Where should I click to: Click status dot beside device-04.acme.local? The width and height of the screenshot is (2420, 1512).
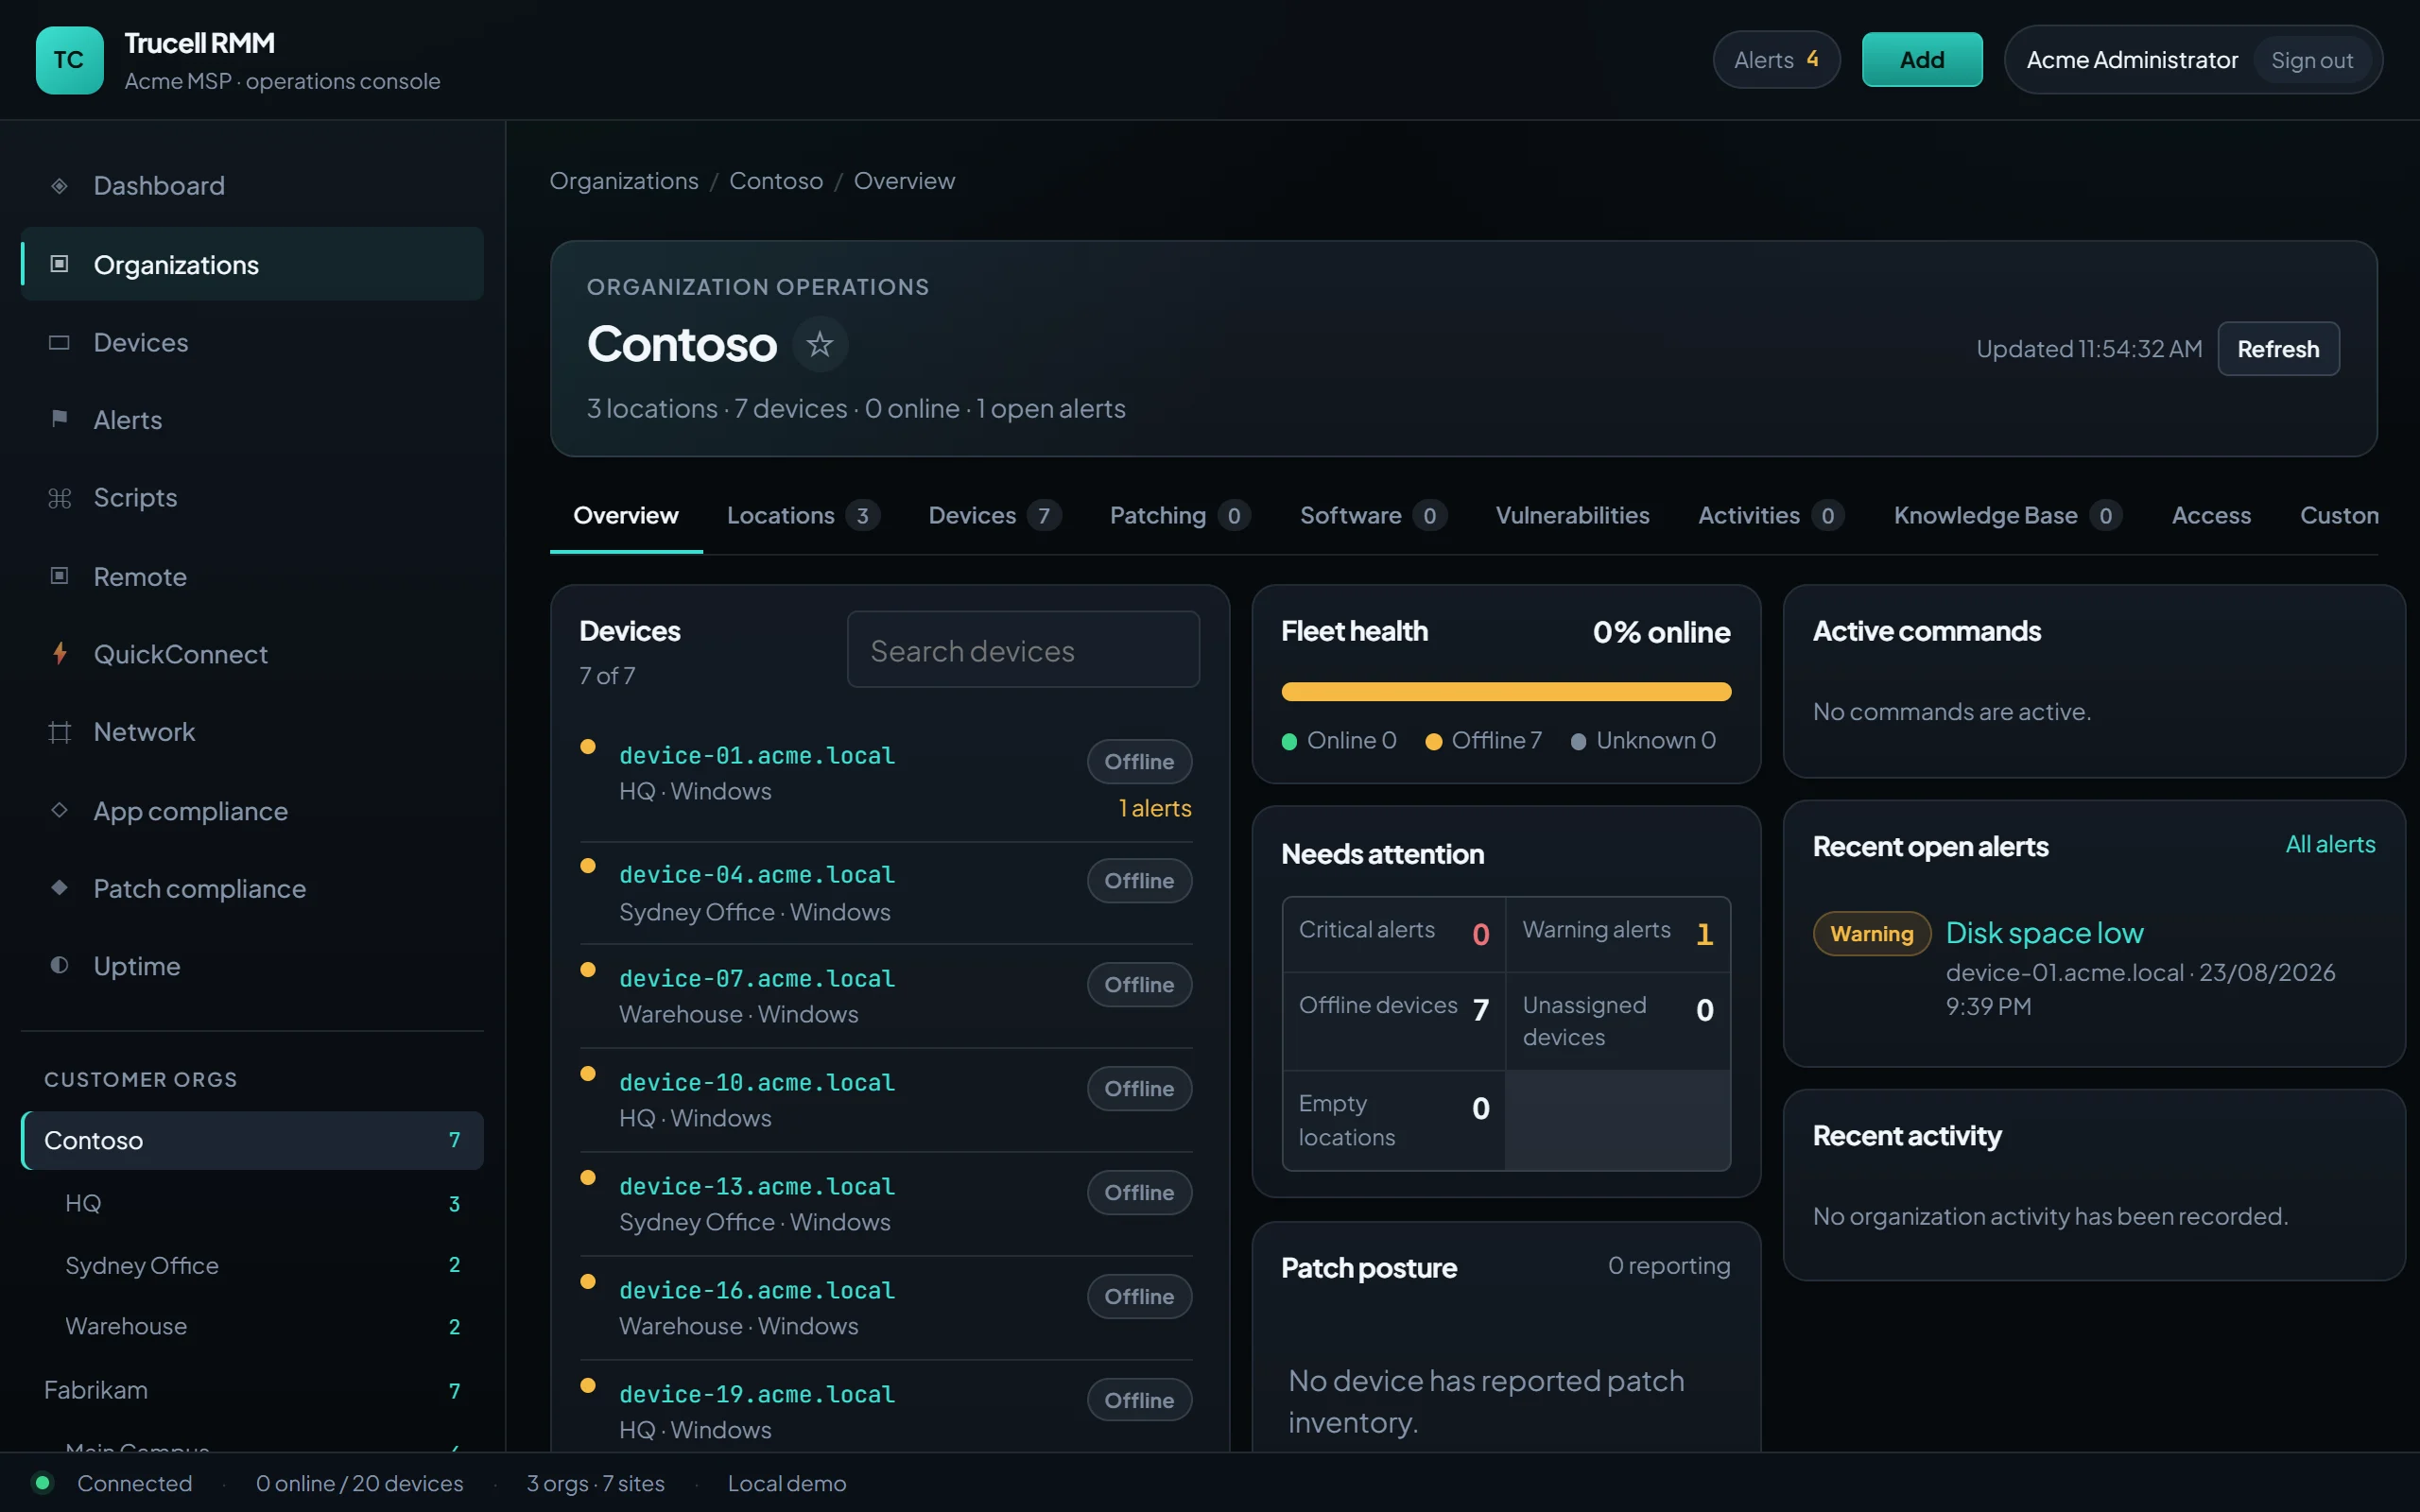tap(588, 866)
